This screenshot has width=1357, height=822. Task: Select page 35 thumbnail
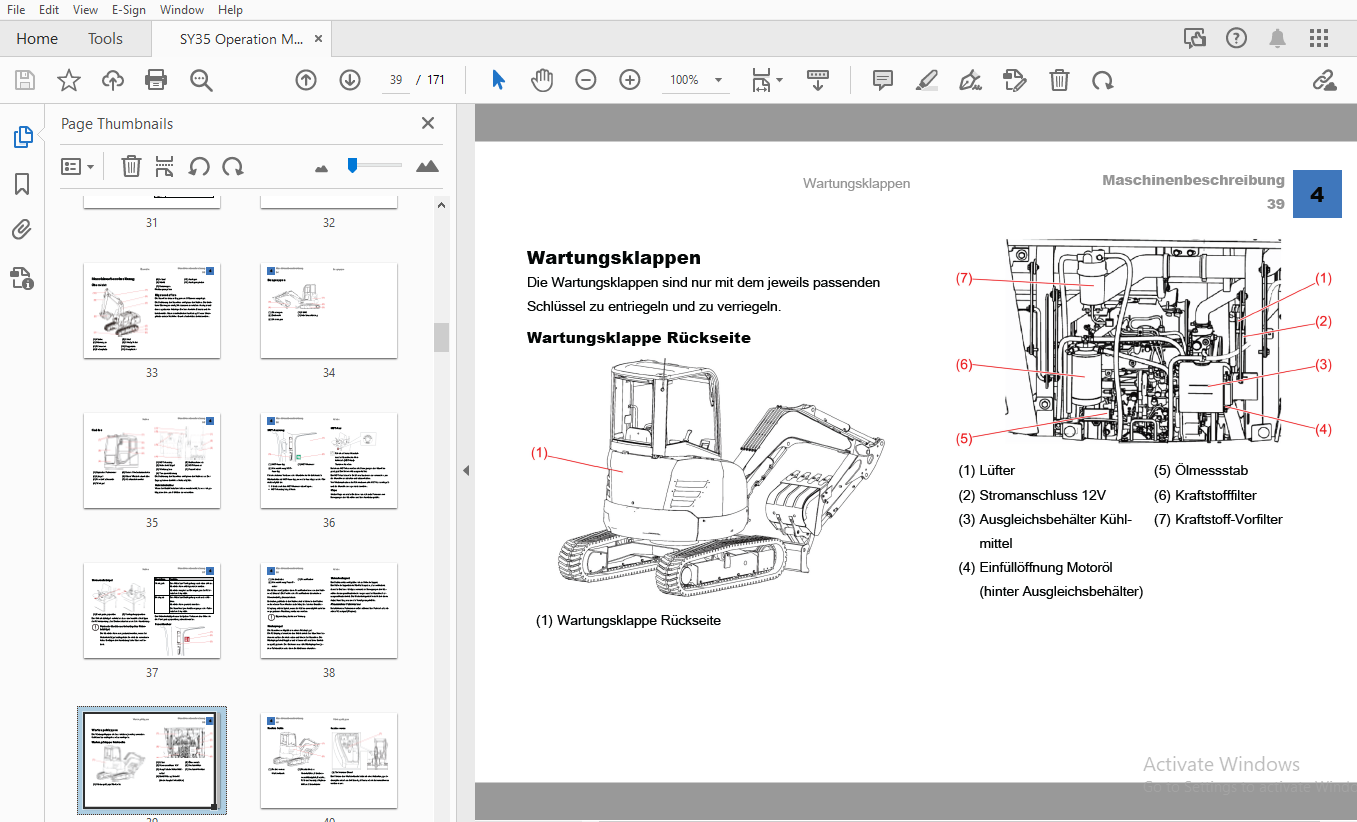pos(151,460)
